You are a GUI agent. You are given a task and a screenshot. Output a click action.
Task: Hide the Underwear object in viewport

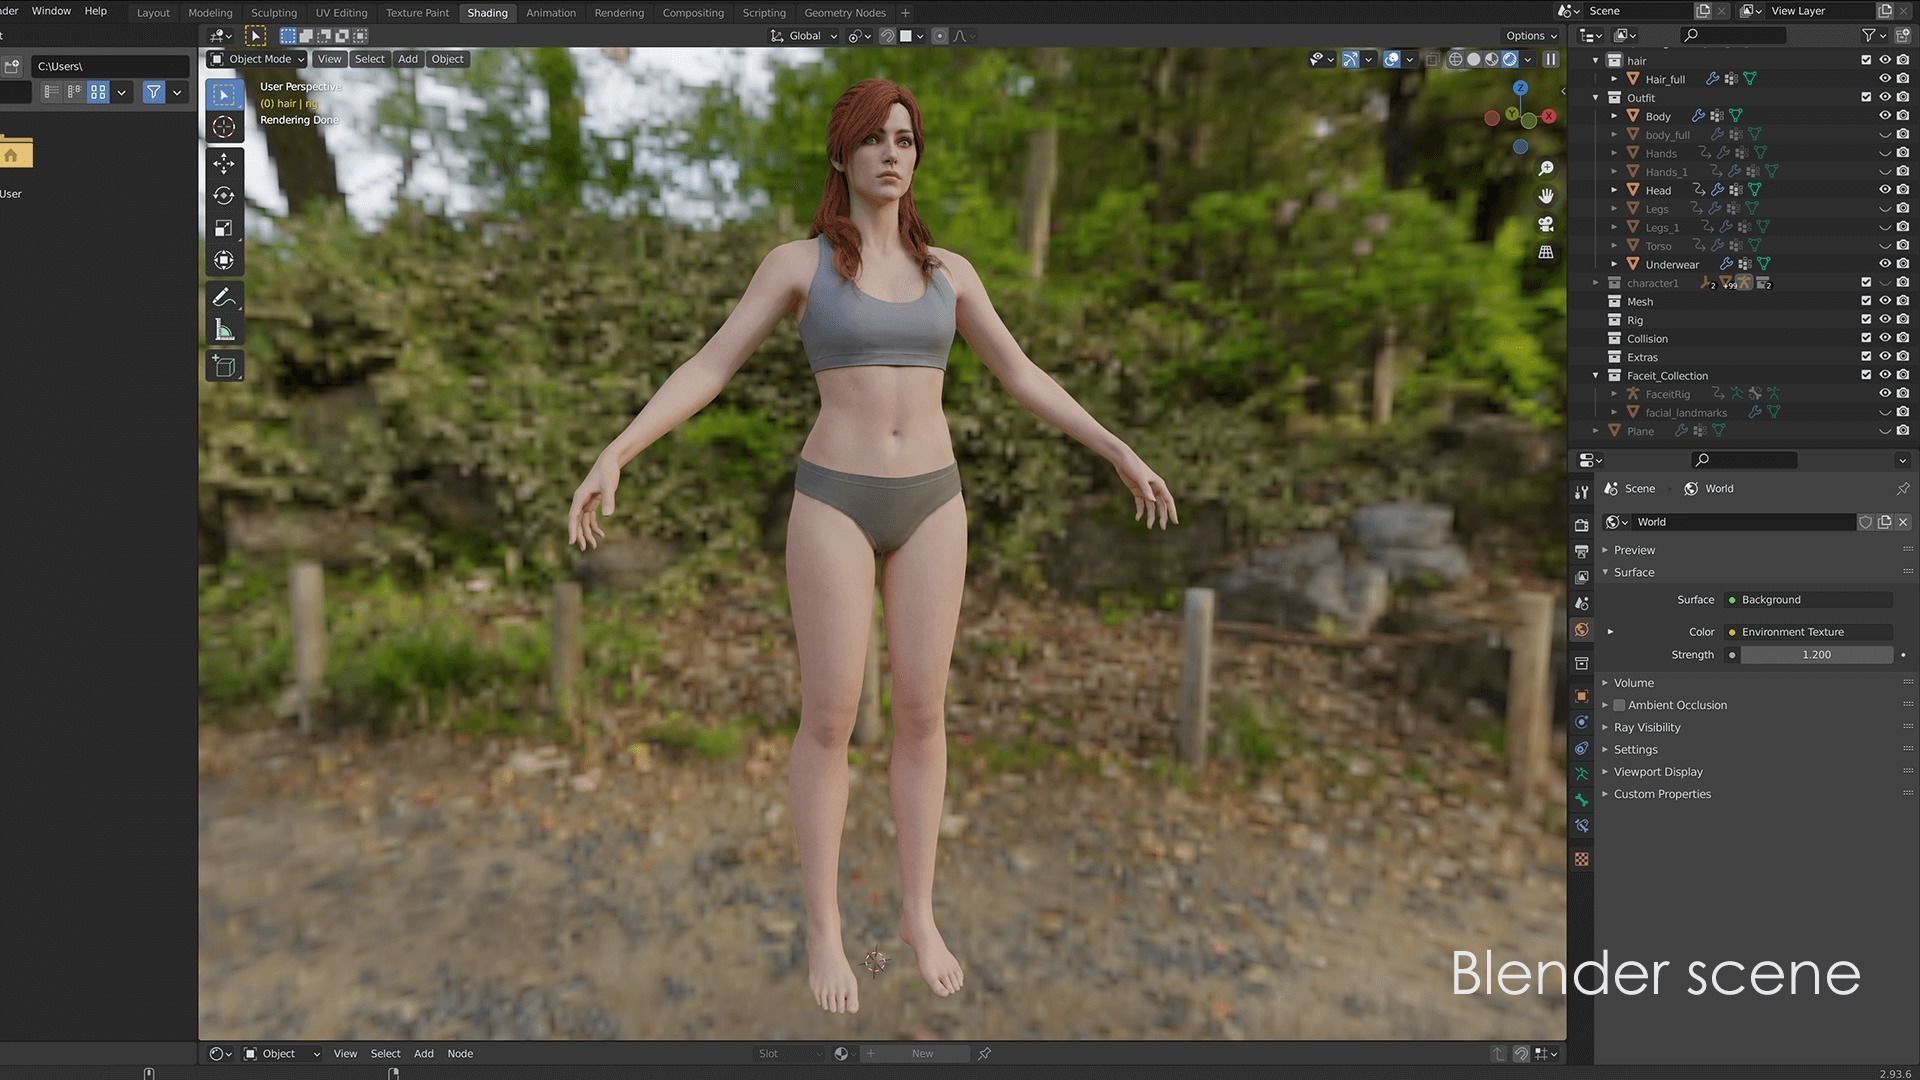click(1884, 264)
